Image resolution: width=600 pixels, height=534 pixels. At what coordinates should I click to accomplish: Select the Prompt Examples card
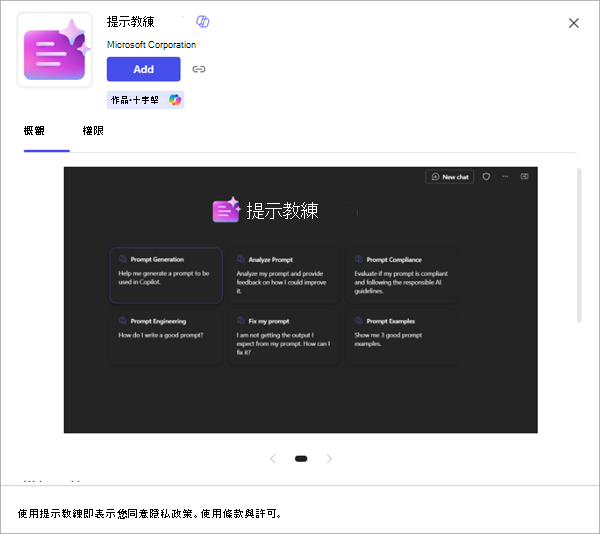click(402, 337)
